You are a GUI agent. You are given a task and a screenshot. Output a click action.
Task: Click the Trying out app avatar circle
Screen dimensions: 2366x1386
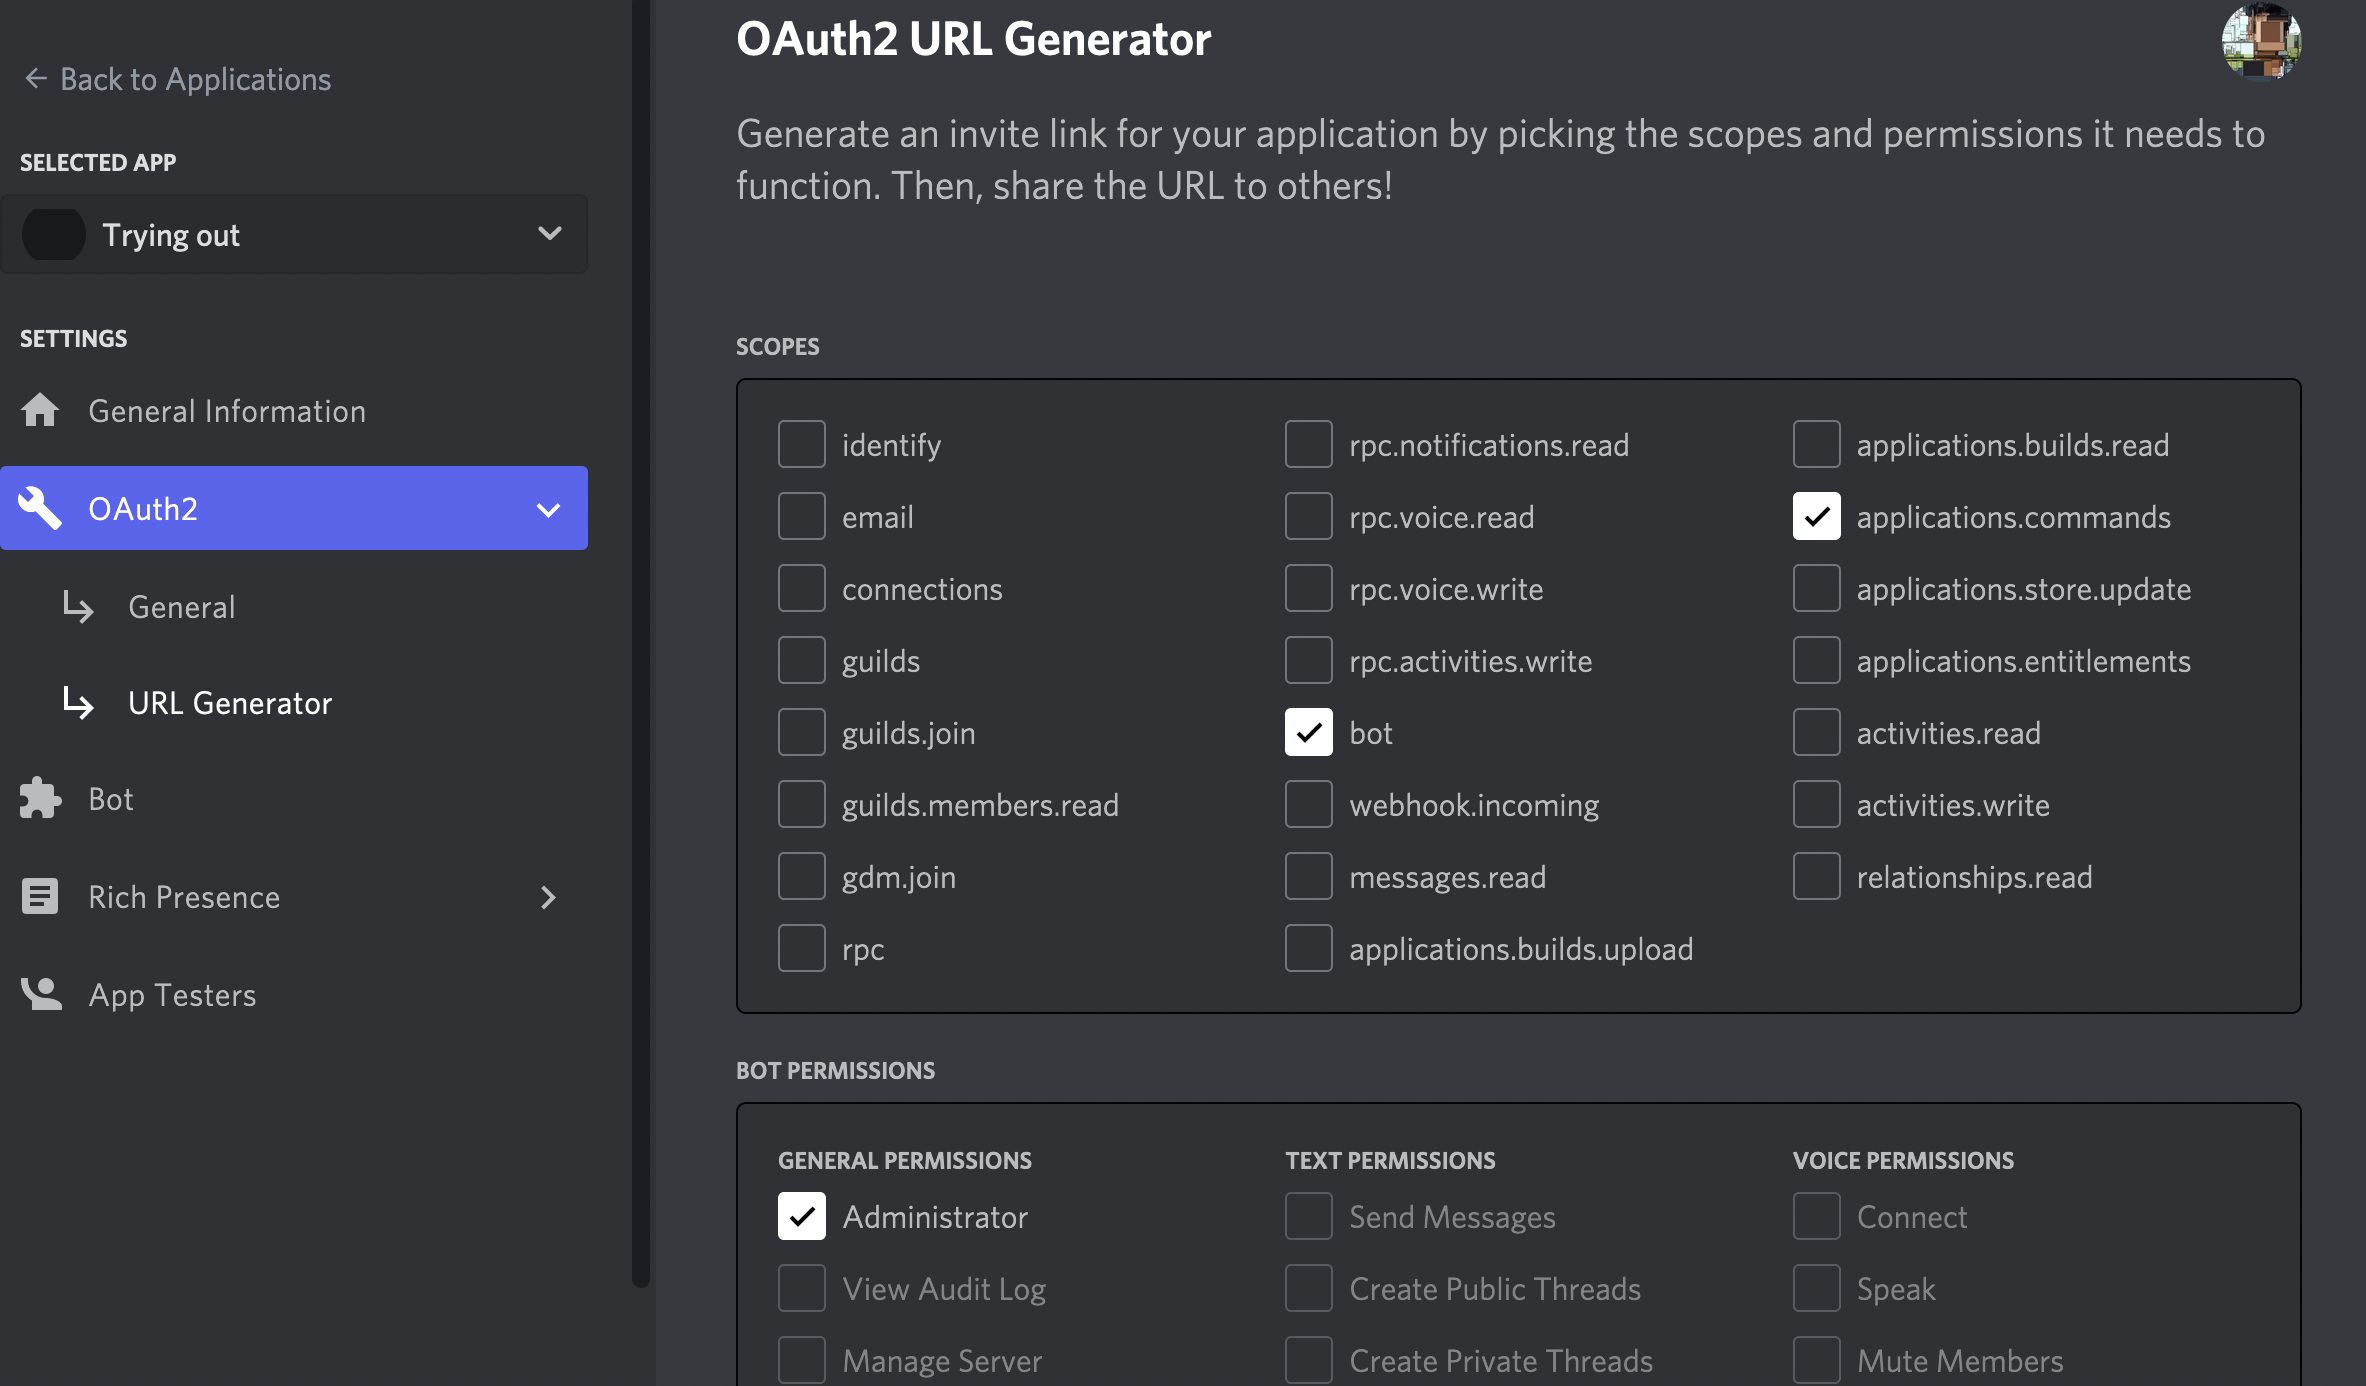[x=53, y=234]
